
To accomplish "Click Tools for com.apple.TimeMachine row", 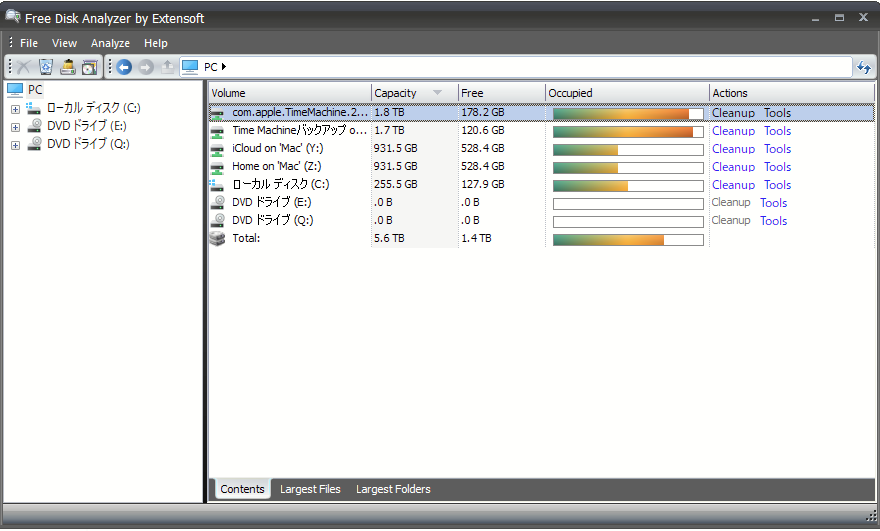I will click(777, 113).
